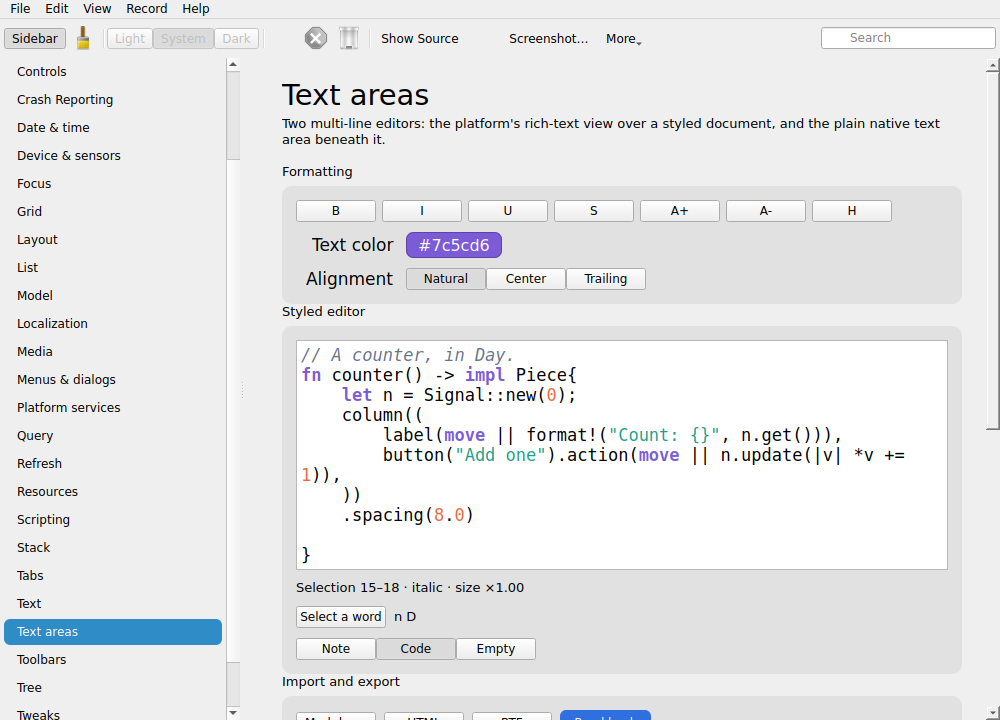Load the Note sample document
The height and width of the screenshot is (720, 1000).
point(336,649)
